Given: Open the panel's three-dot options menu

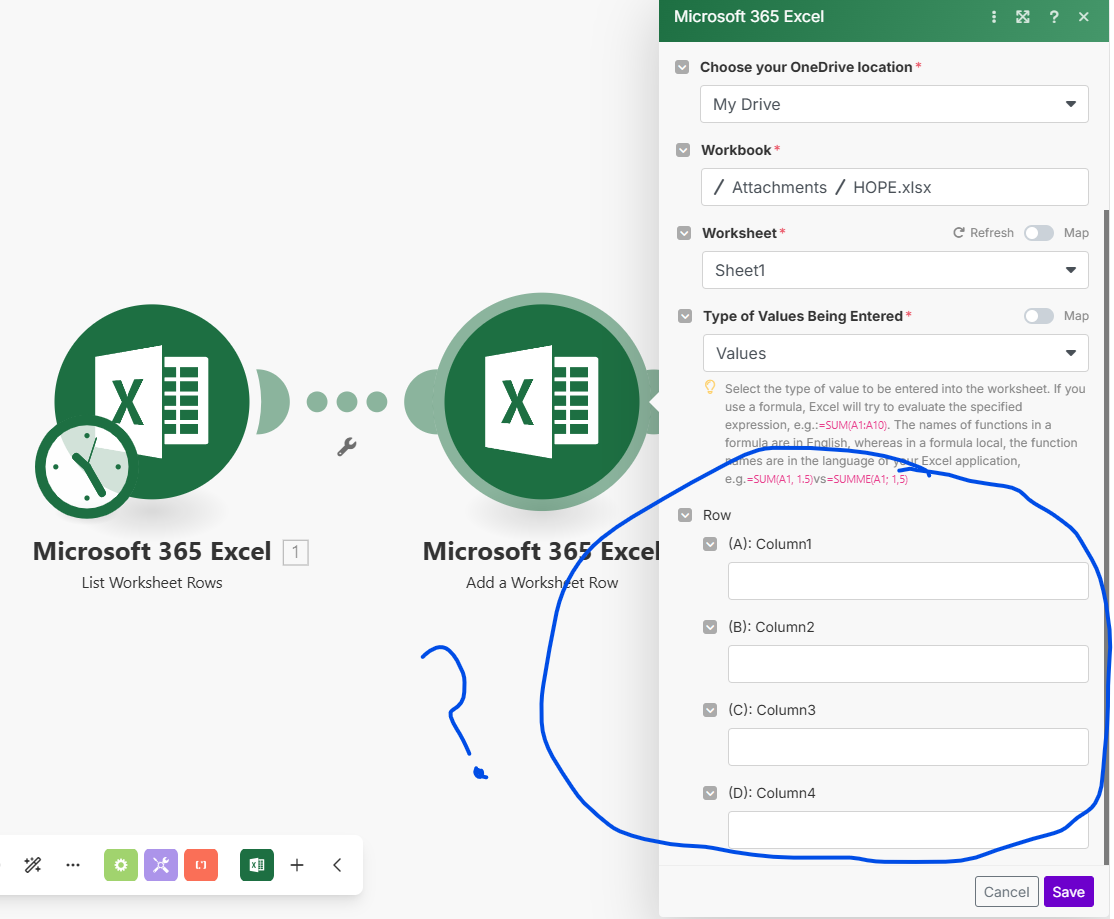Looking at the screenshot, I should point(993,17).
